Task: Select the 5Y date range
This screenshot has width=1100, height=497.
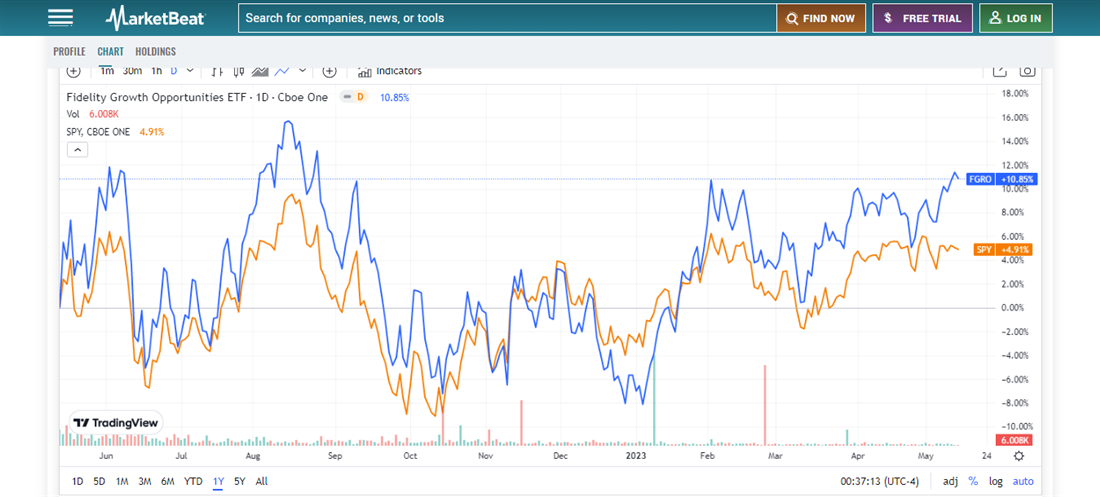Action: tap(239, 481)
